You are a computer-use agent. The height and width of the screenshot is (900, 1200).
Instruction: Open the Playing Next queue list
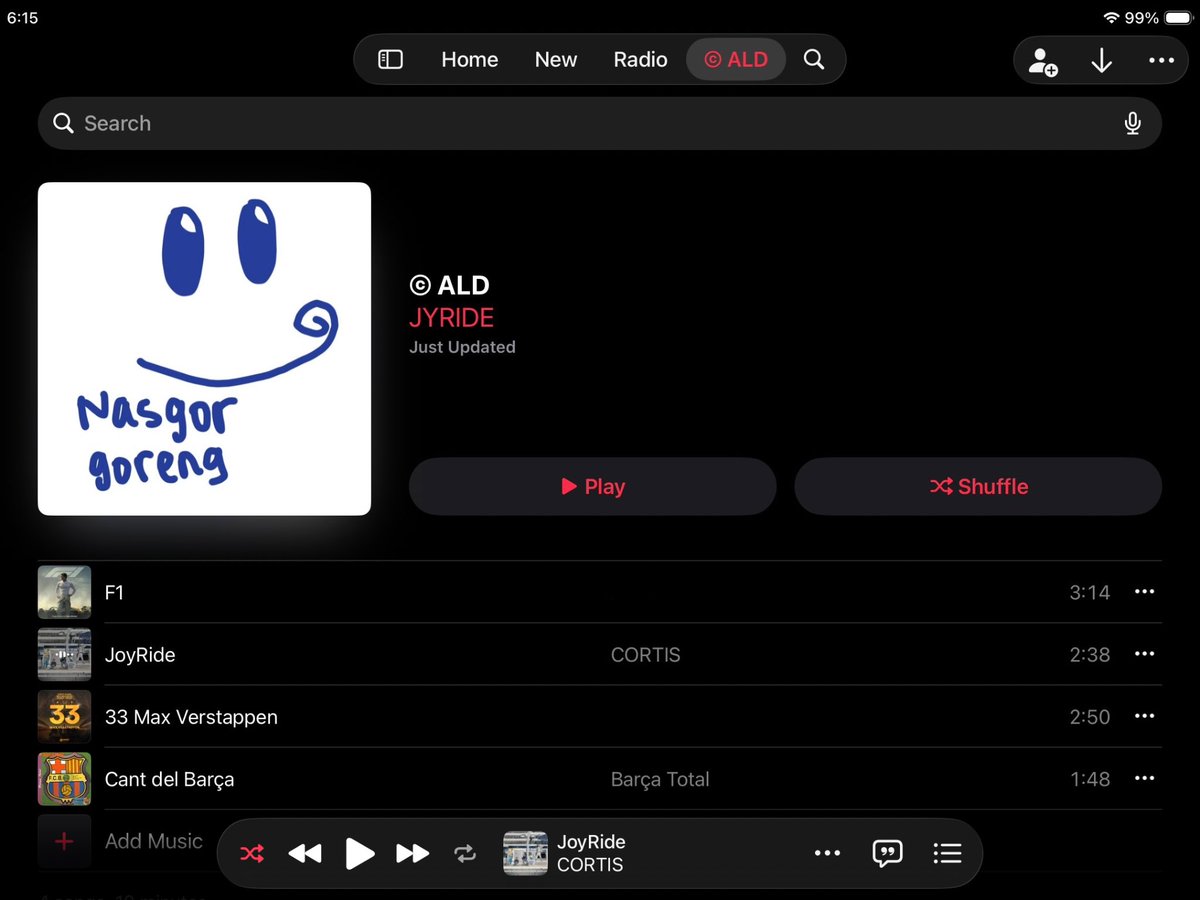pyautogui.click(x=947, y=853)
